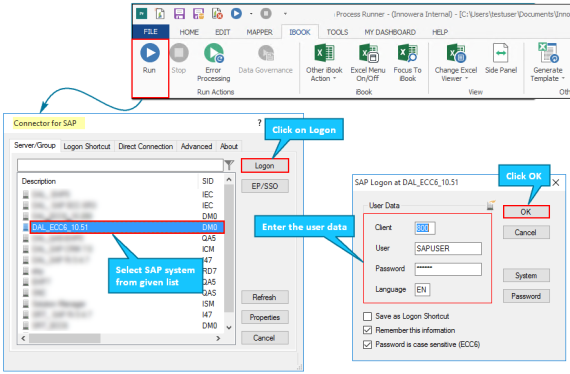This screenshot has height=374, width=570.
Task: Click OK in SAP Logon dialog
Action: [x=526, y=212]
